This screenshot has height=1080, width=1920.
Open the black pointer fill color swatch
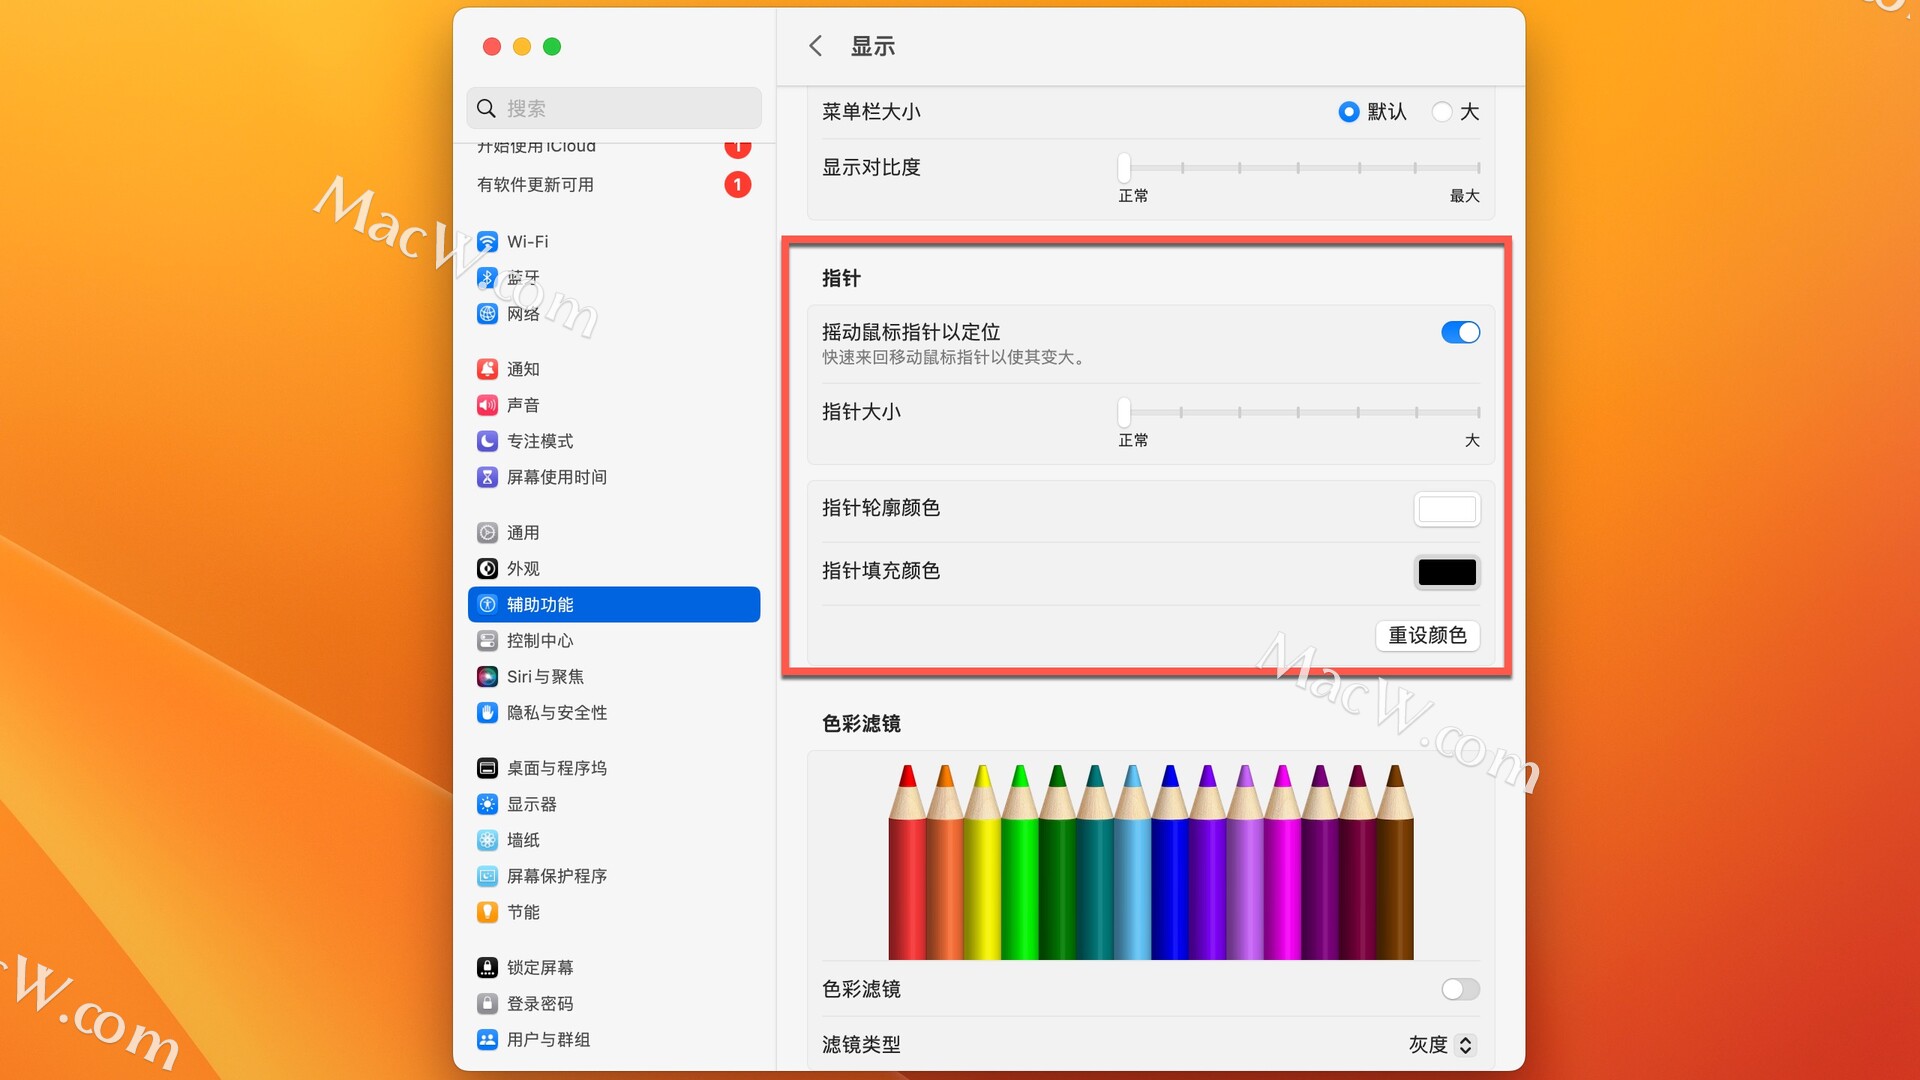1447,572
